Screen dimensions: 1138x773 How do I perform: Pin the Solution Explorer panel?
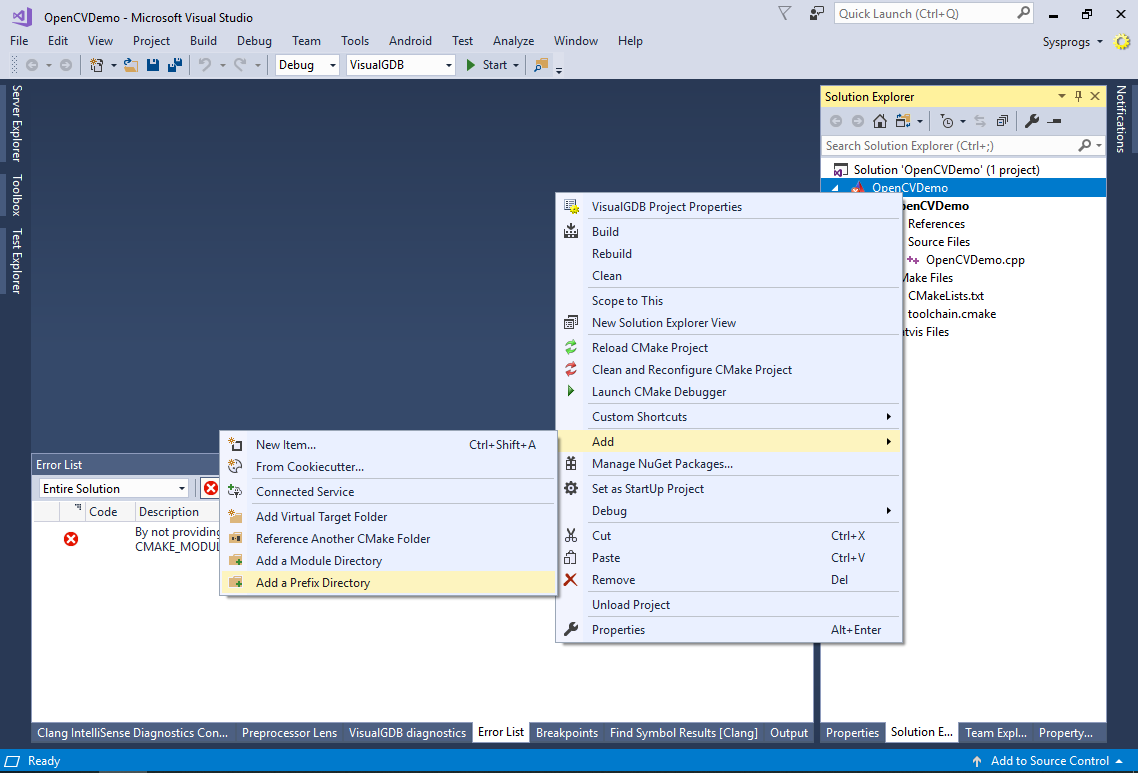pyautogui.click(x=1078, y=96)
